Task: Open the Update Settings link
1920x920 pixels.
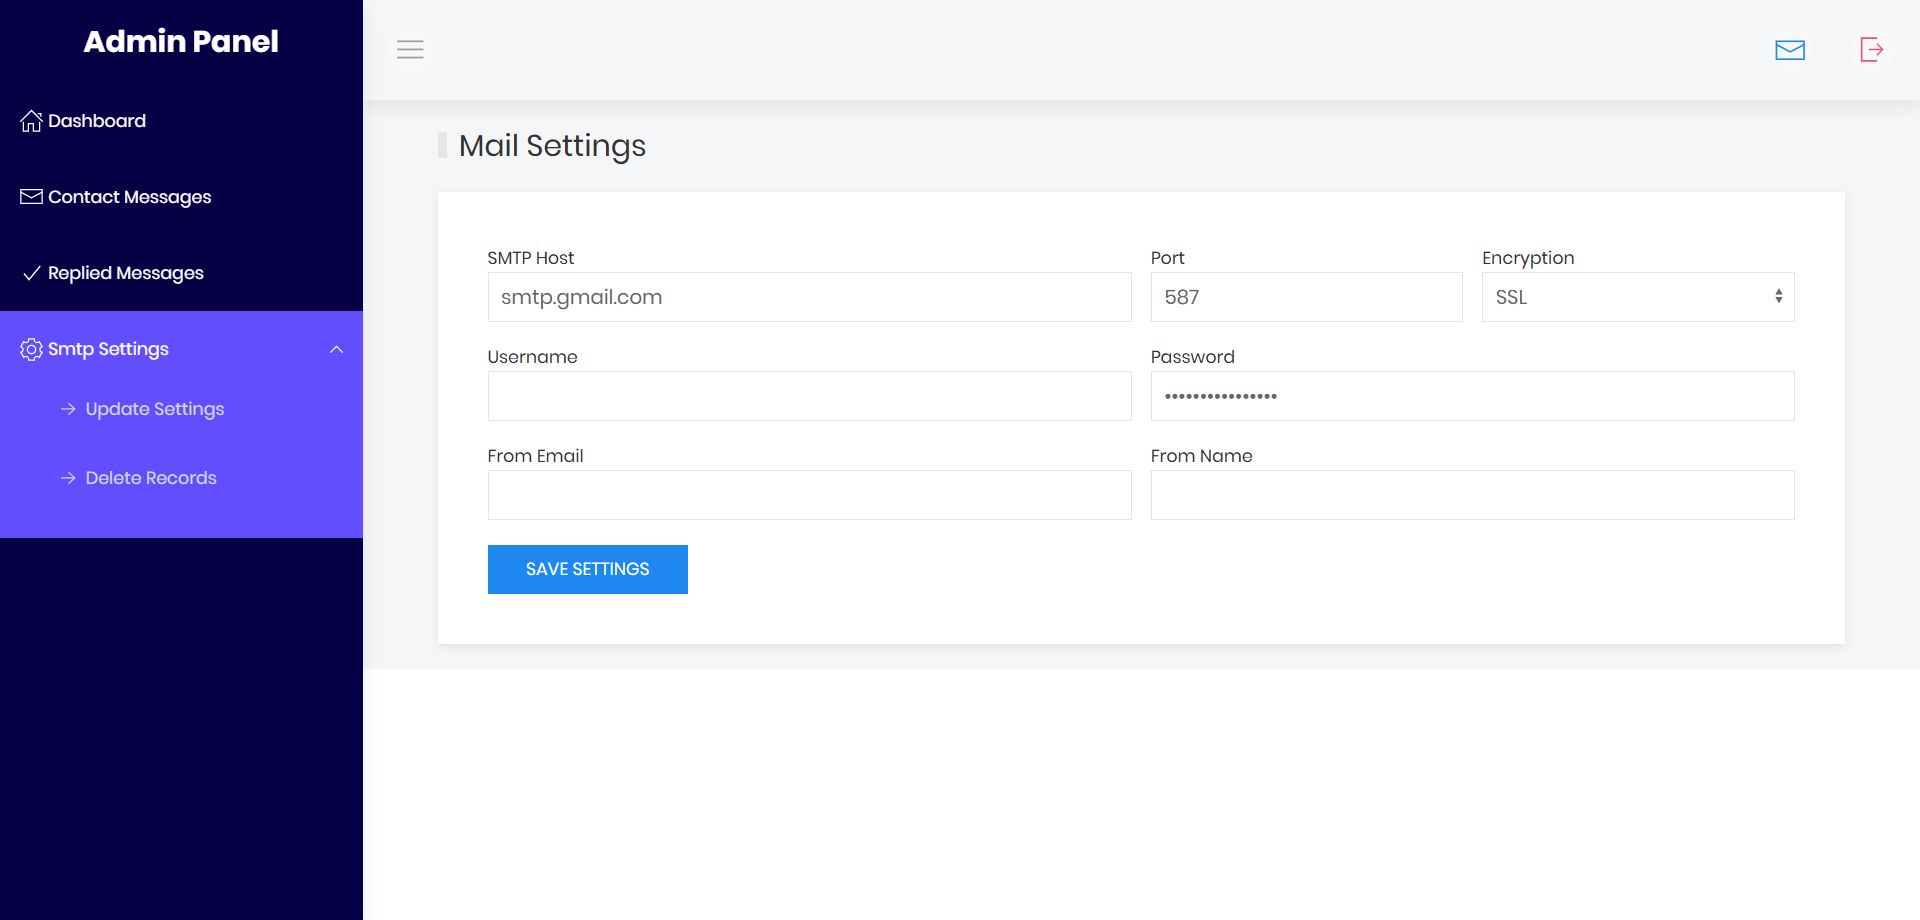Action: 154,409
